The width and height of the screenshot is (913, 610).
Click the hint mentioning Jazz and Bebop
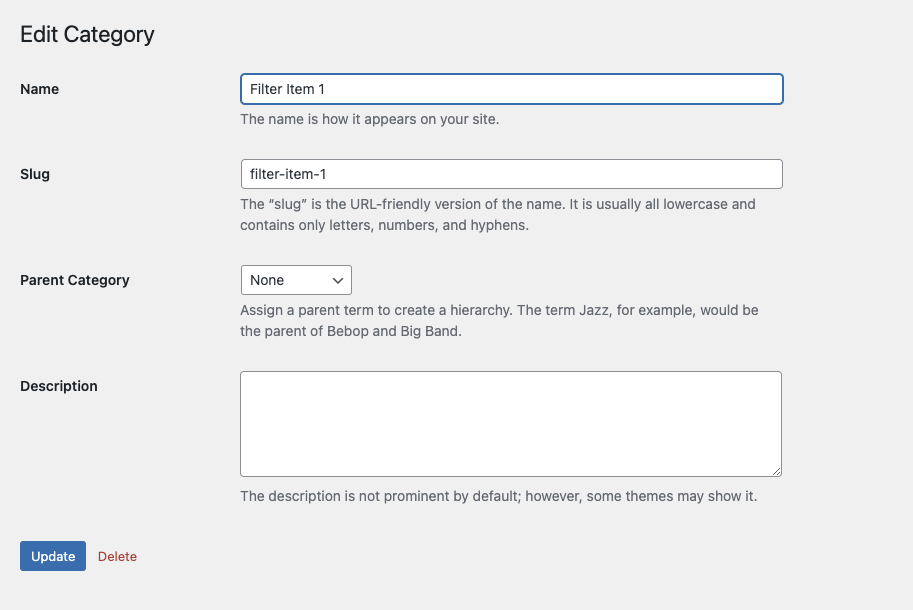pyautogui.click(x=499, y=321)
